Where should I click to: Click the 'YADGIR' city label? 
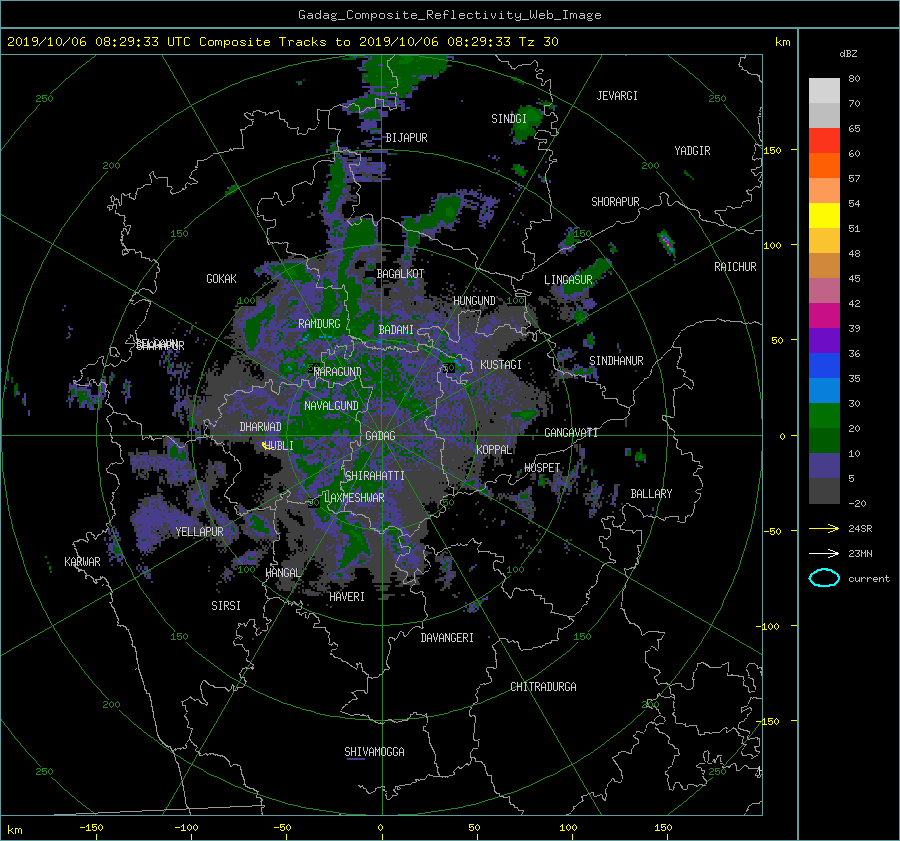(692, 151)
